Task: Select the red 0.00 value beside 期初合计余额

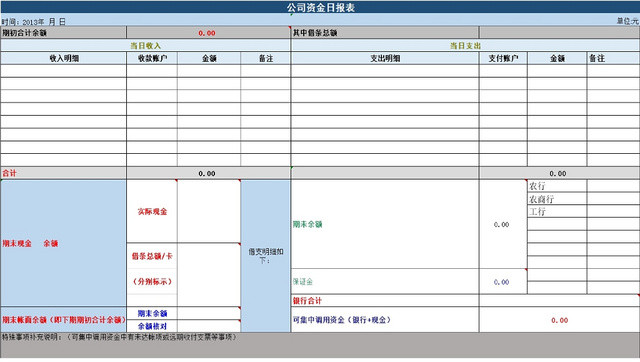Action: pos(208,33)
